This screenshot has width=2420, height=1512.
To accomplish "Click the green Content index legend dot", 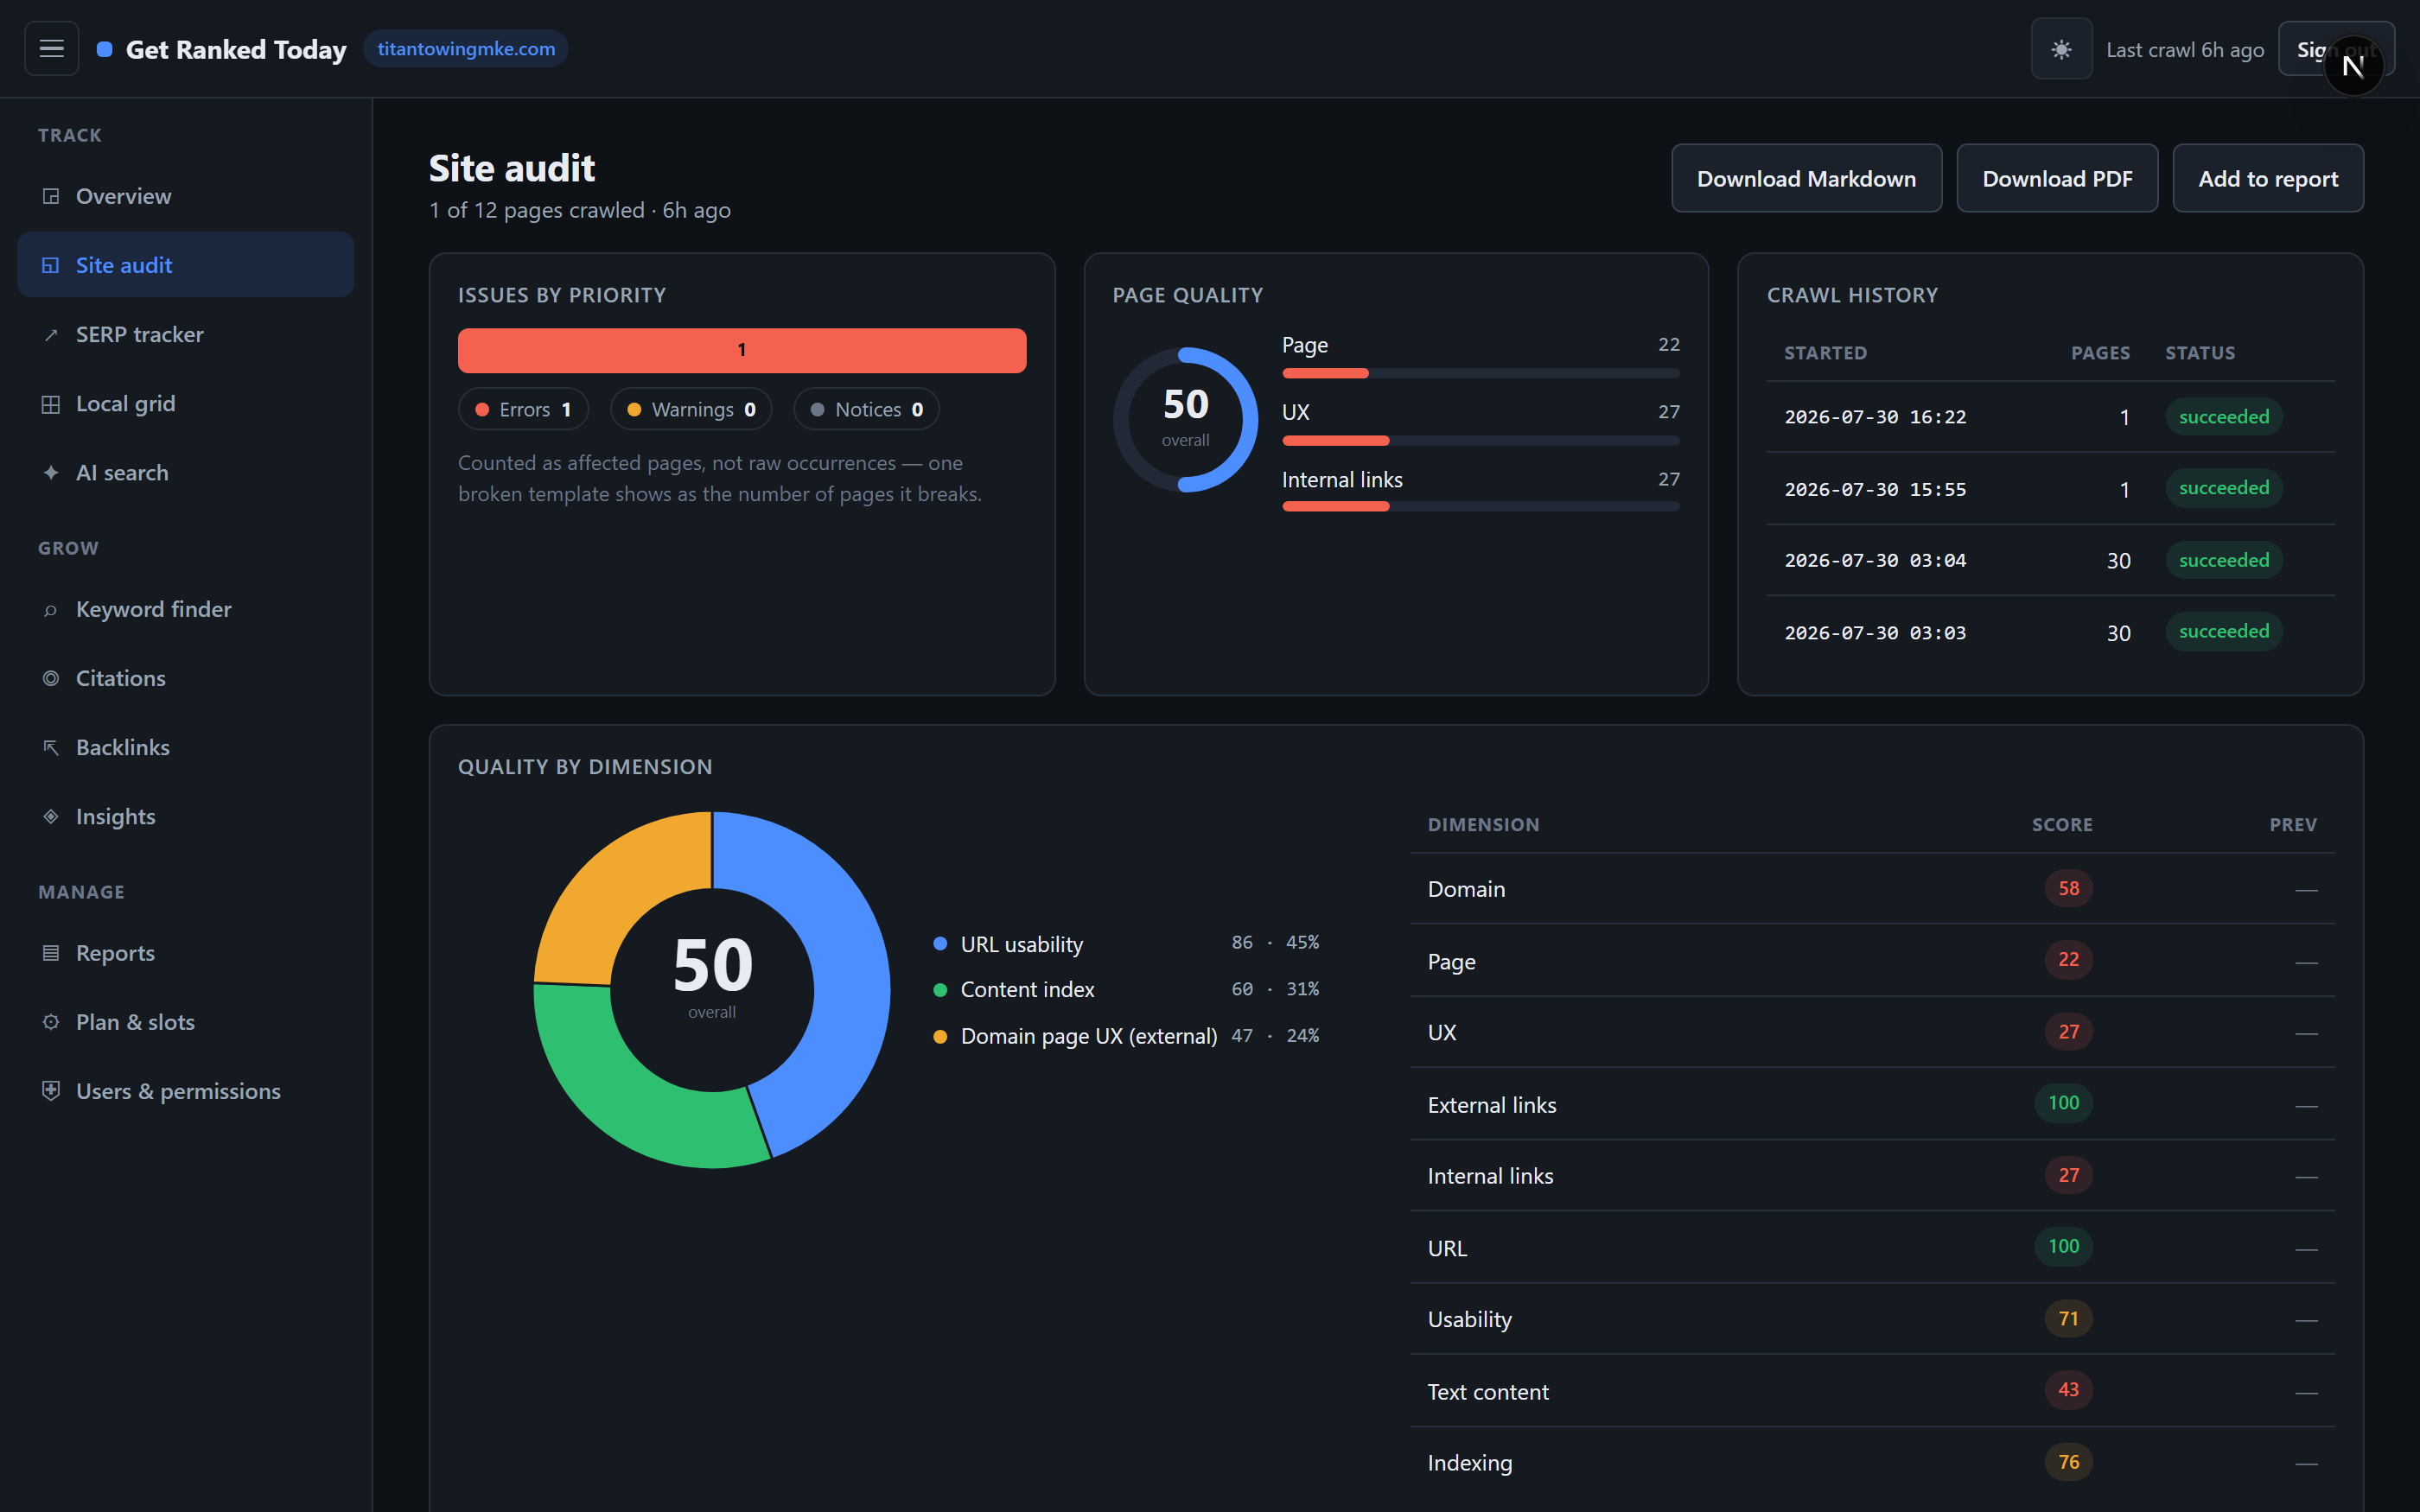I will click(x=940, y=989).
